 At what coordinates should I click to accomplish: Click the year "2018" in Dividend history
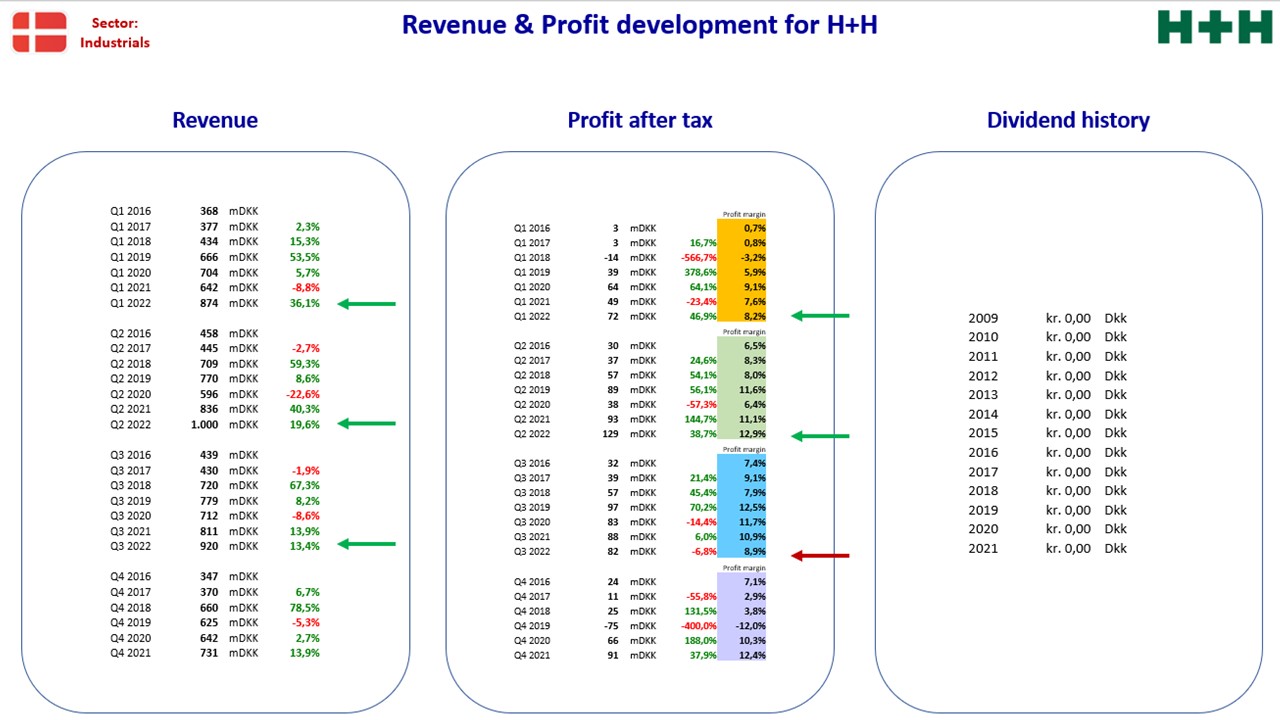[x=983, y=491]
